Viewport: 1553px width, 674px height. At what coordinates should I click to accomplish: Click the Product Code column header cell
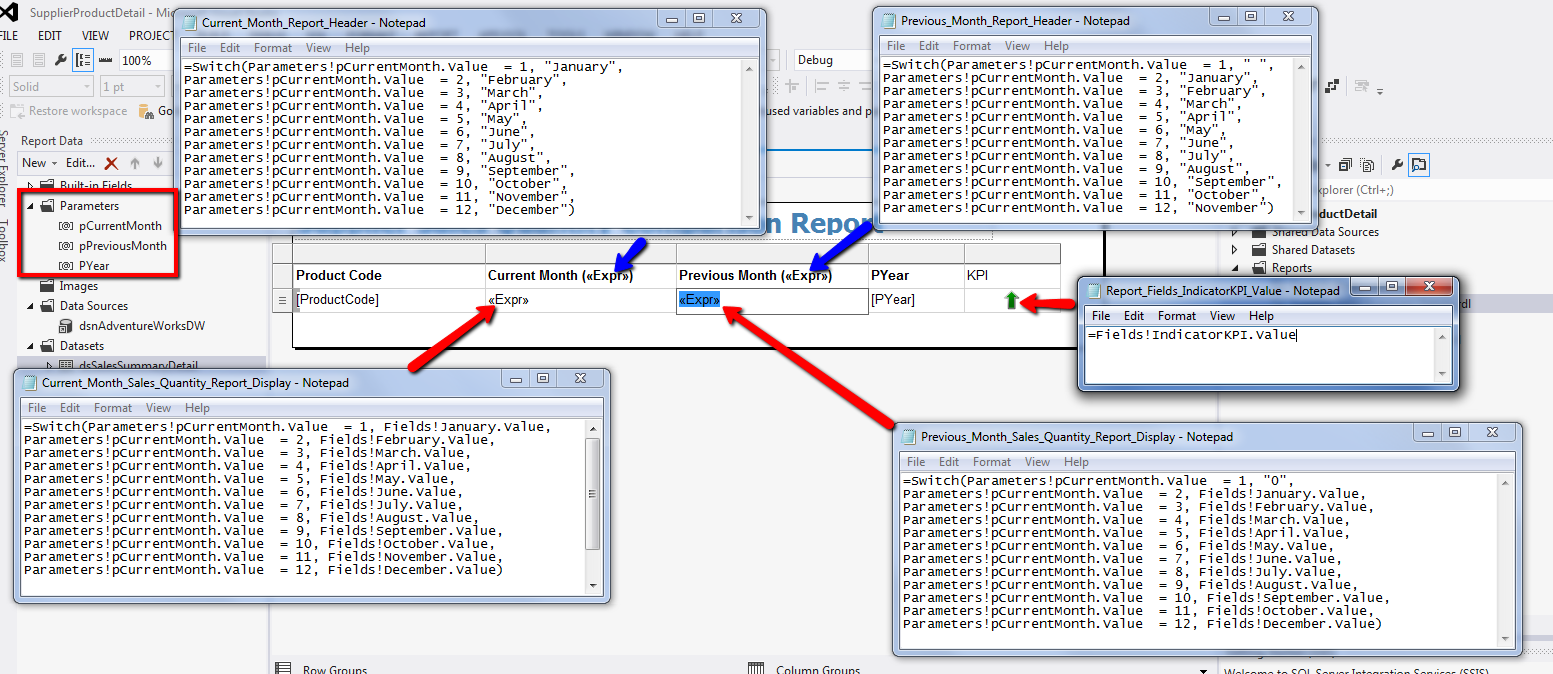pyautogui.click(x=389, y=276)
